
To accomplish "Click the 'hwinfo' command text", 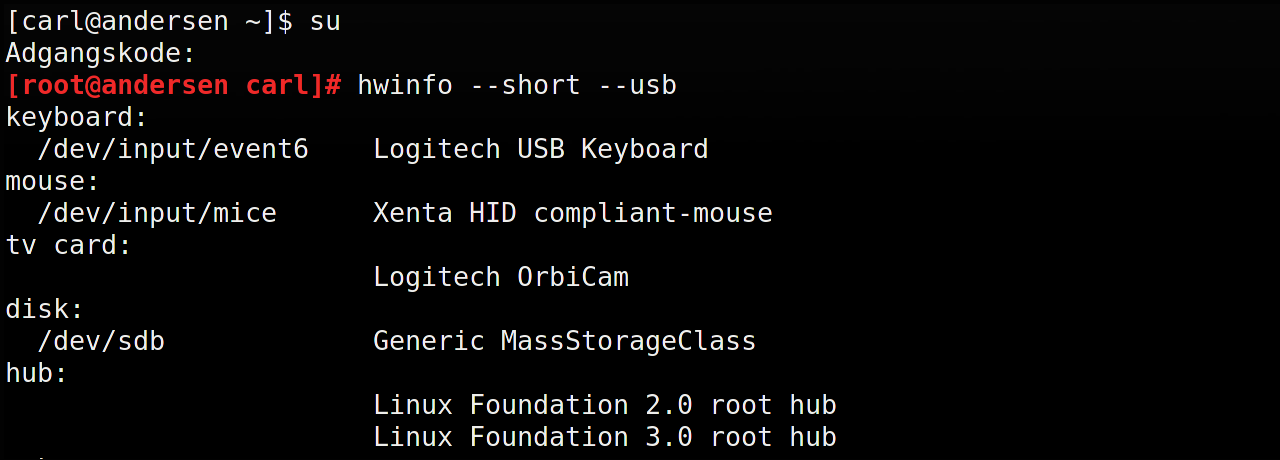I will (x=405, y=85).
